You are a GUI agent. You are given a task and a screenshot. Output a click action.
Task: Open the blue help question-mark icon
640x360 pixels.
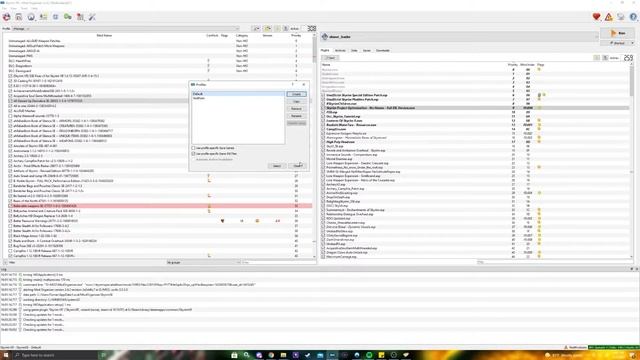633,17
